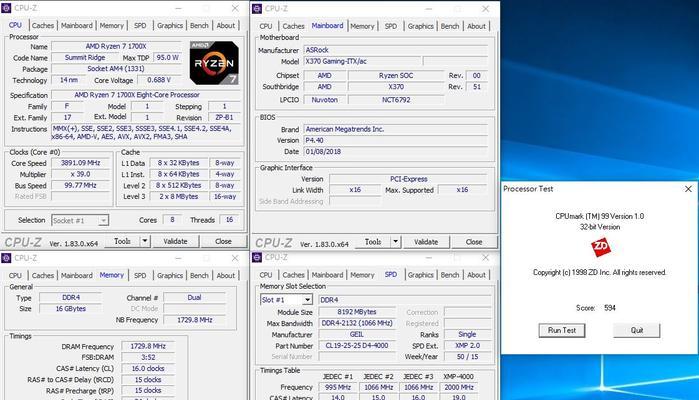Click BIOS version P4.40 value
Screen dimensions: 699x400
point(396,140)
